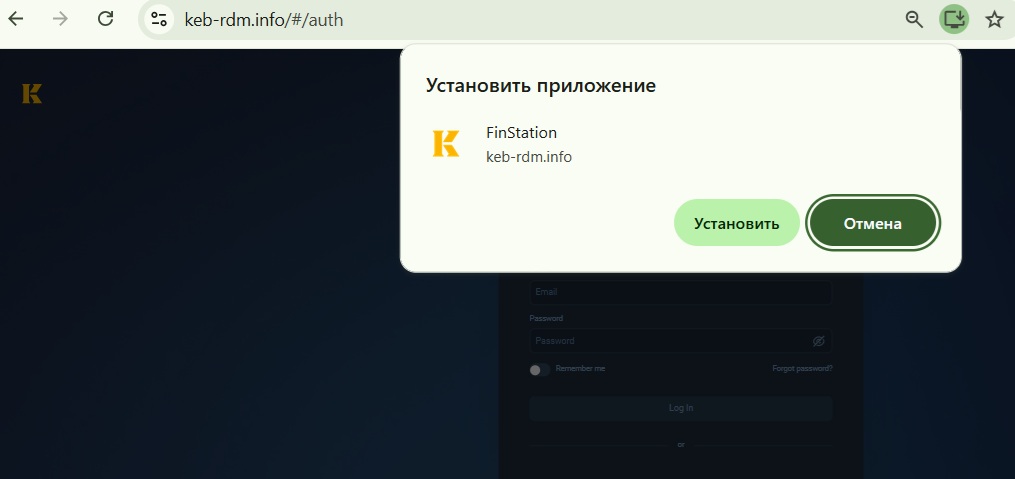
Task: Click the install app icon in address bar
Action: click(954, 19)
